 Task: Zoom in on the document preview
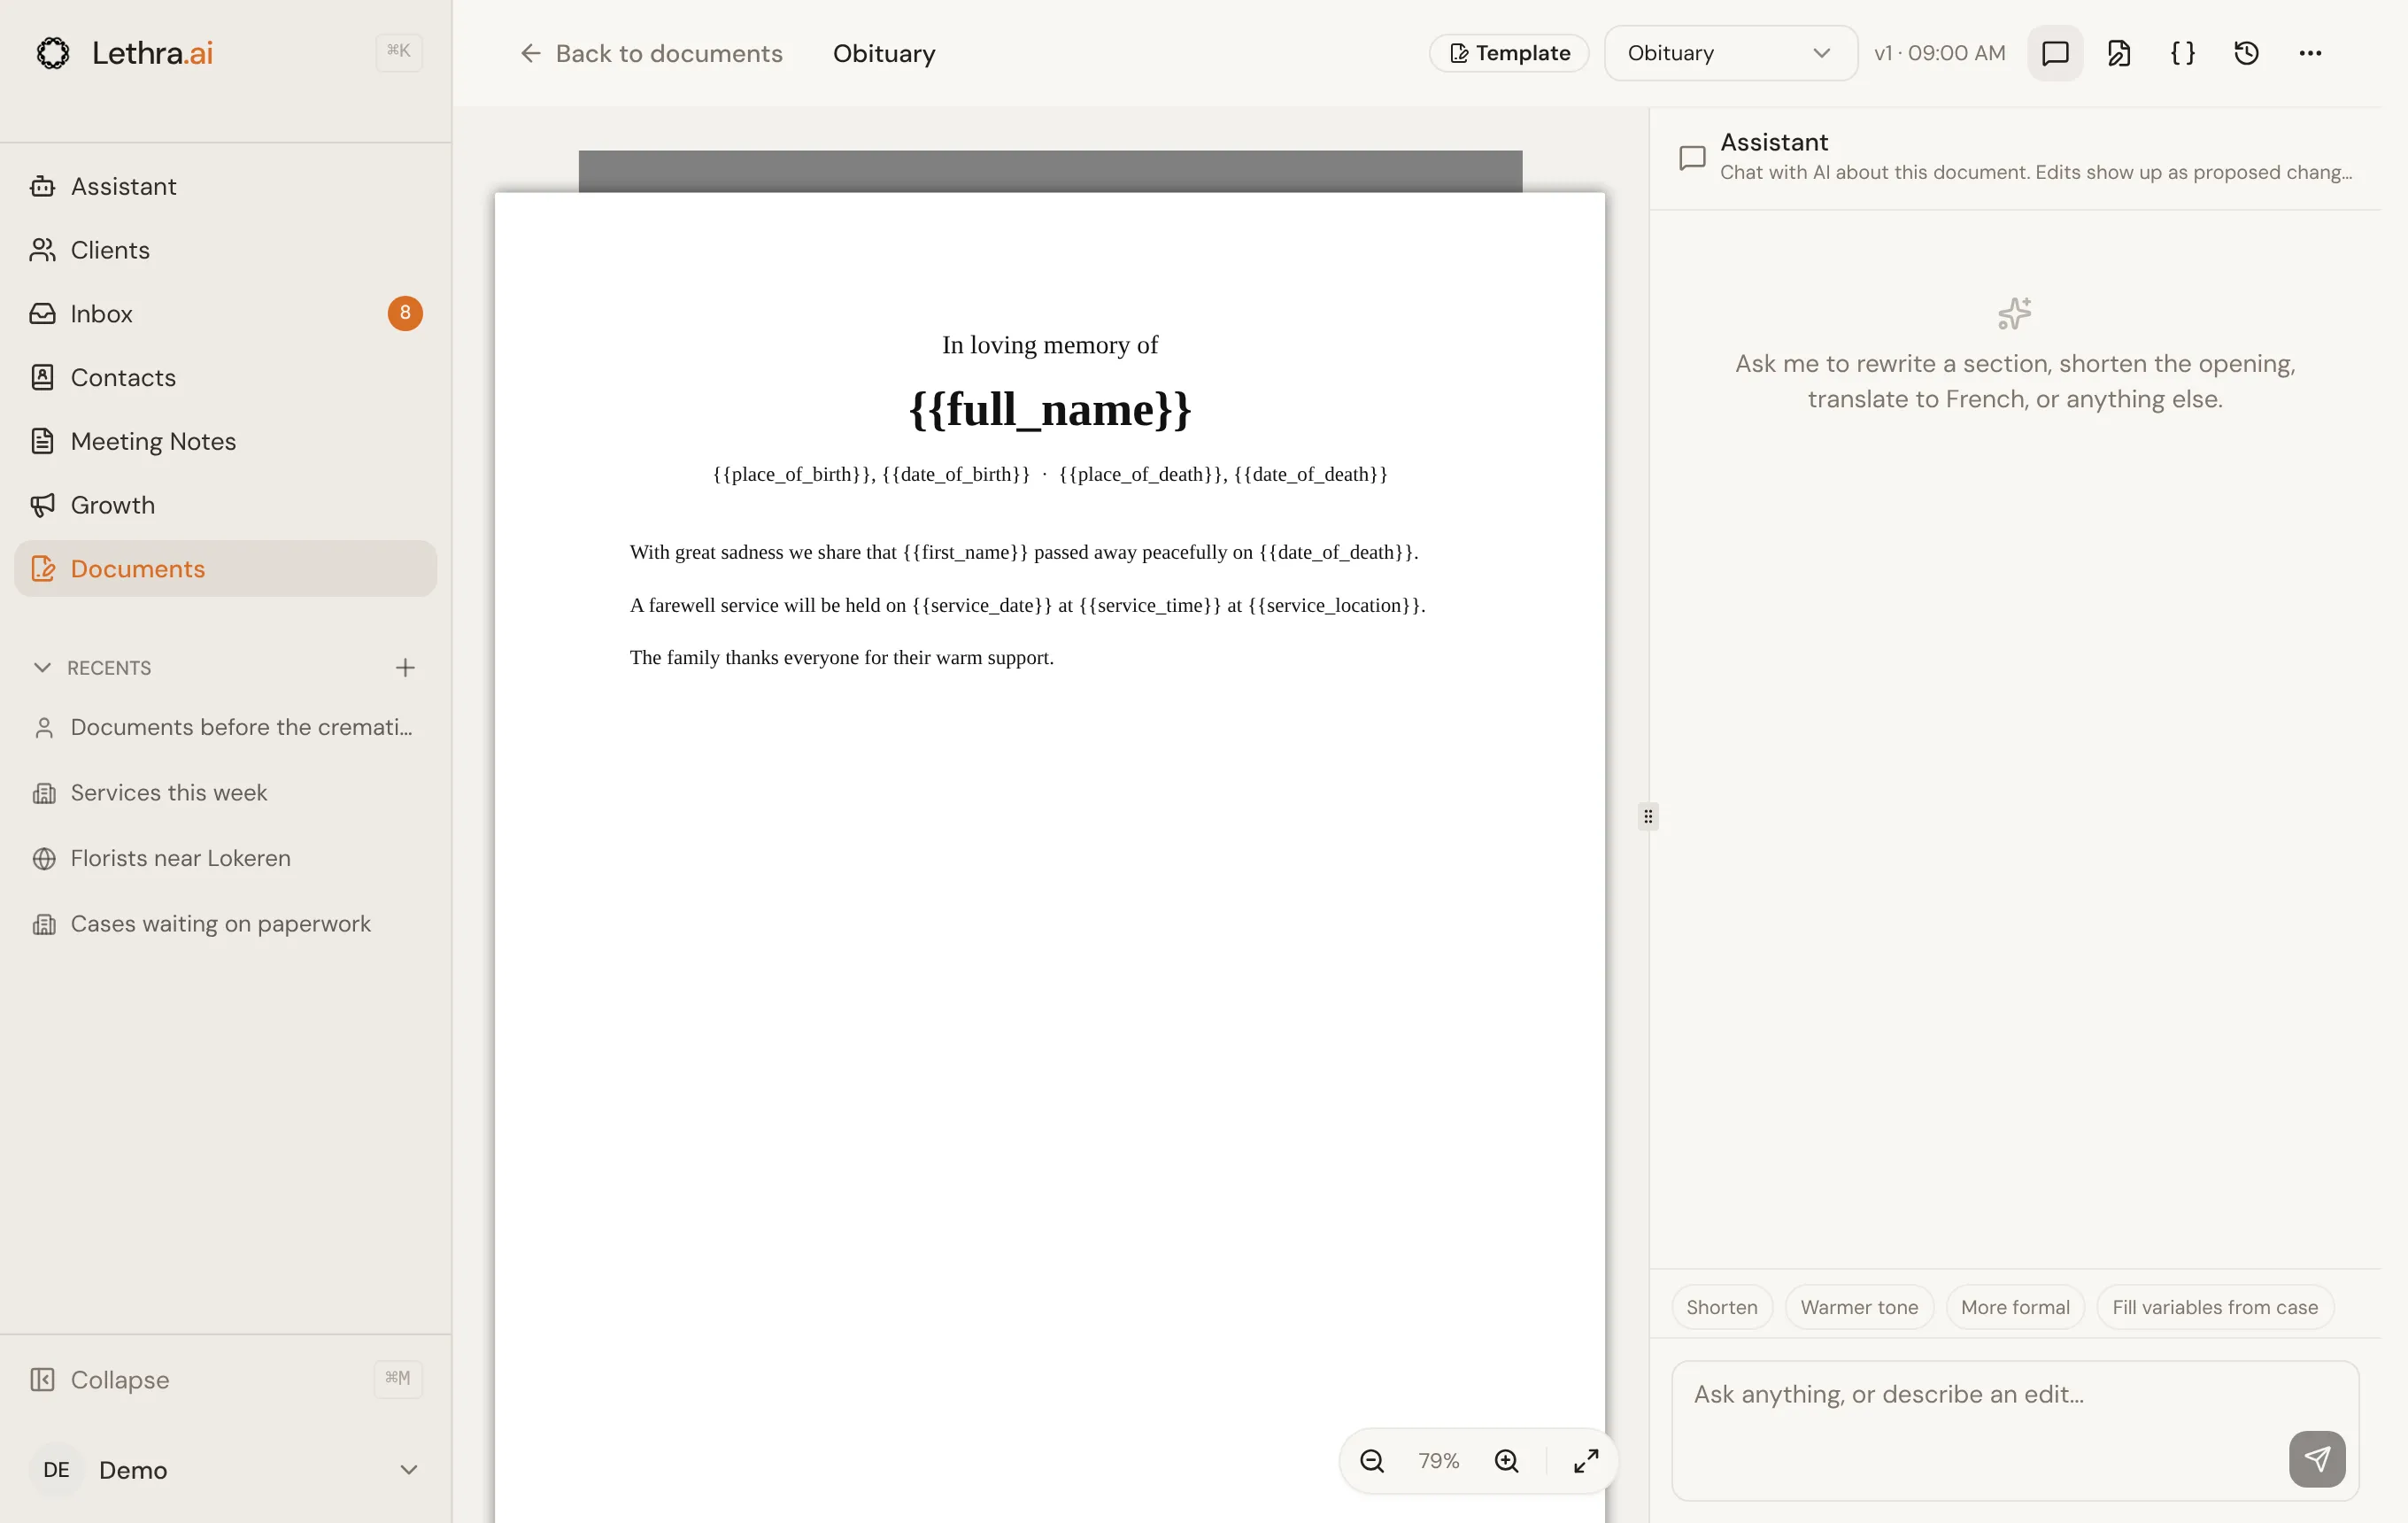(1507, 1461)
